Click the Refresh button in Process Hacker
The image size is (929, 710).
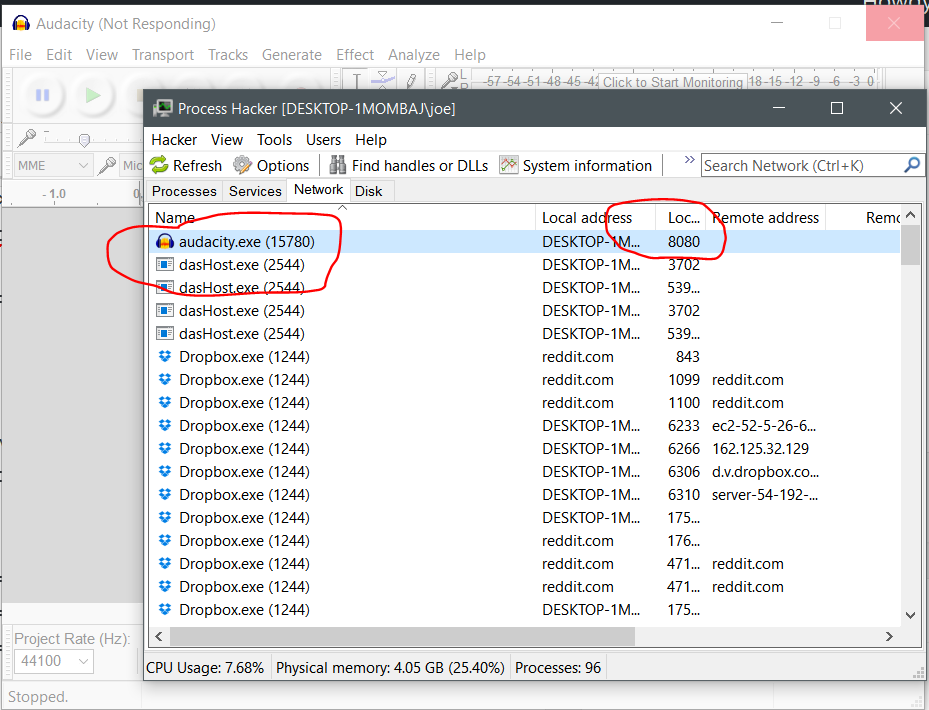[186, 165]
